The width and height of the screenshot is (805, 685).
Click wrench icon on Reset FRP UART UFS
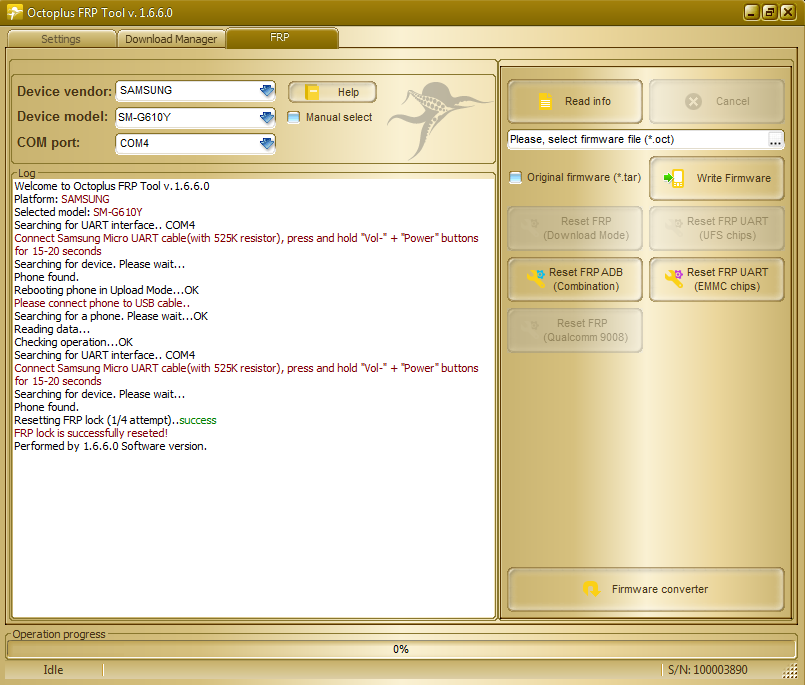pos(674,226)
